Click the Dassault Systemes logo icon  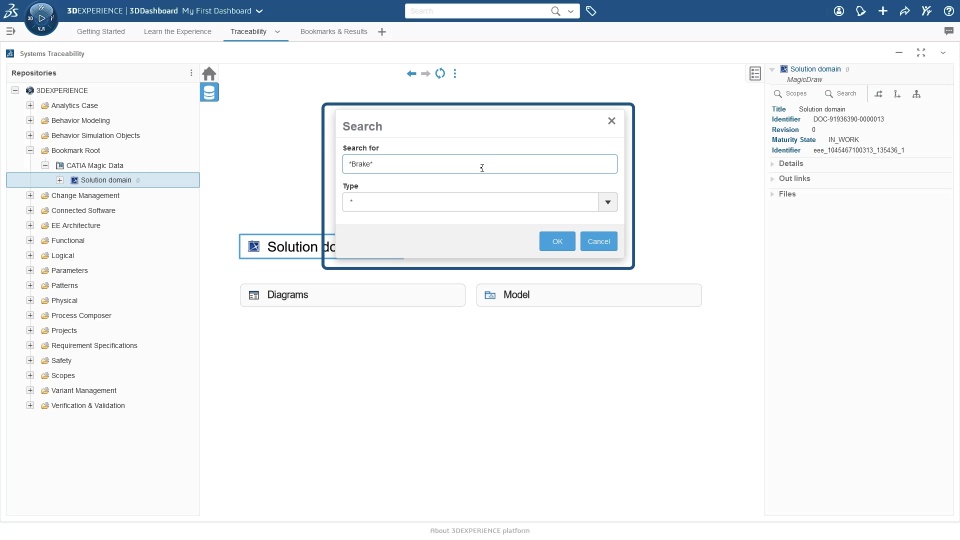(x=10, y=10)
